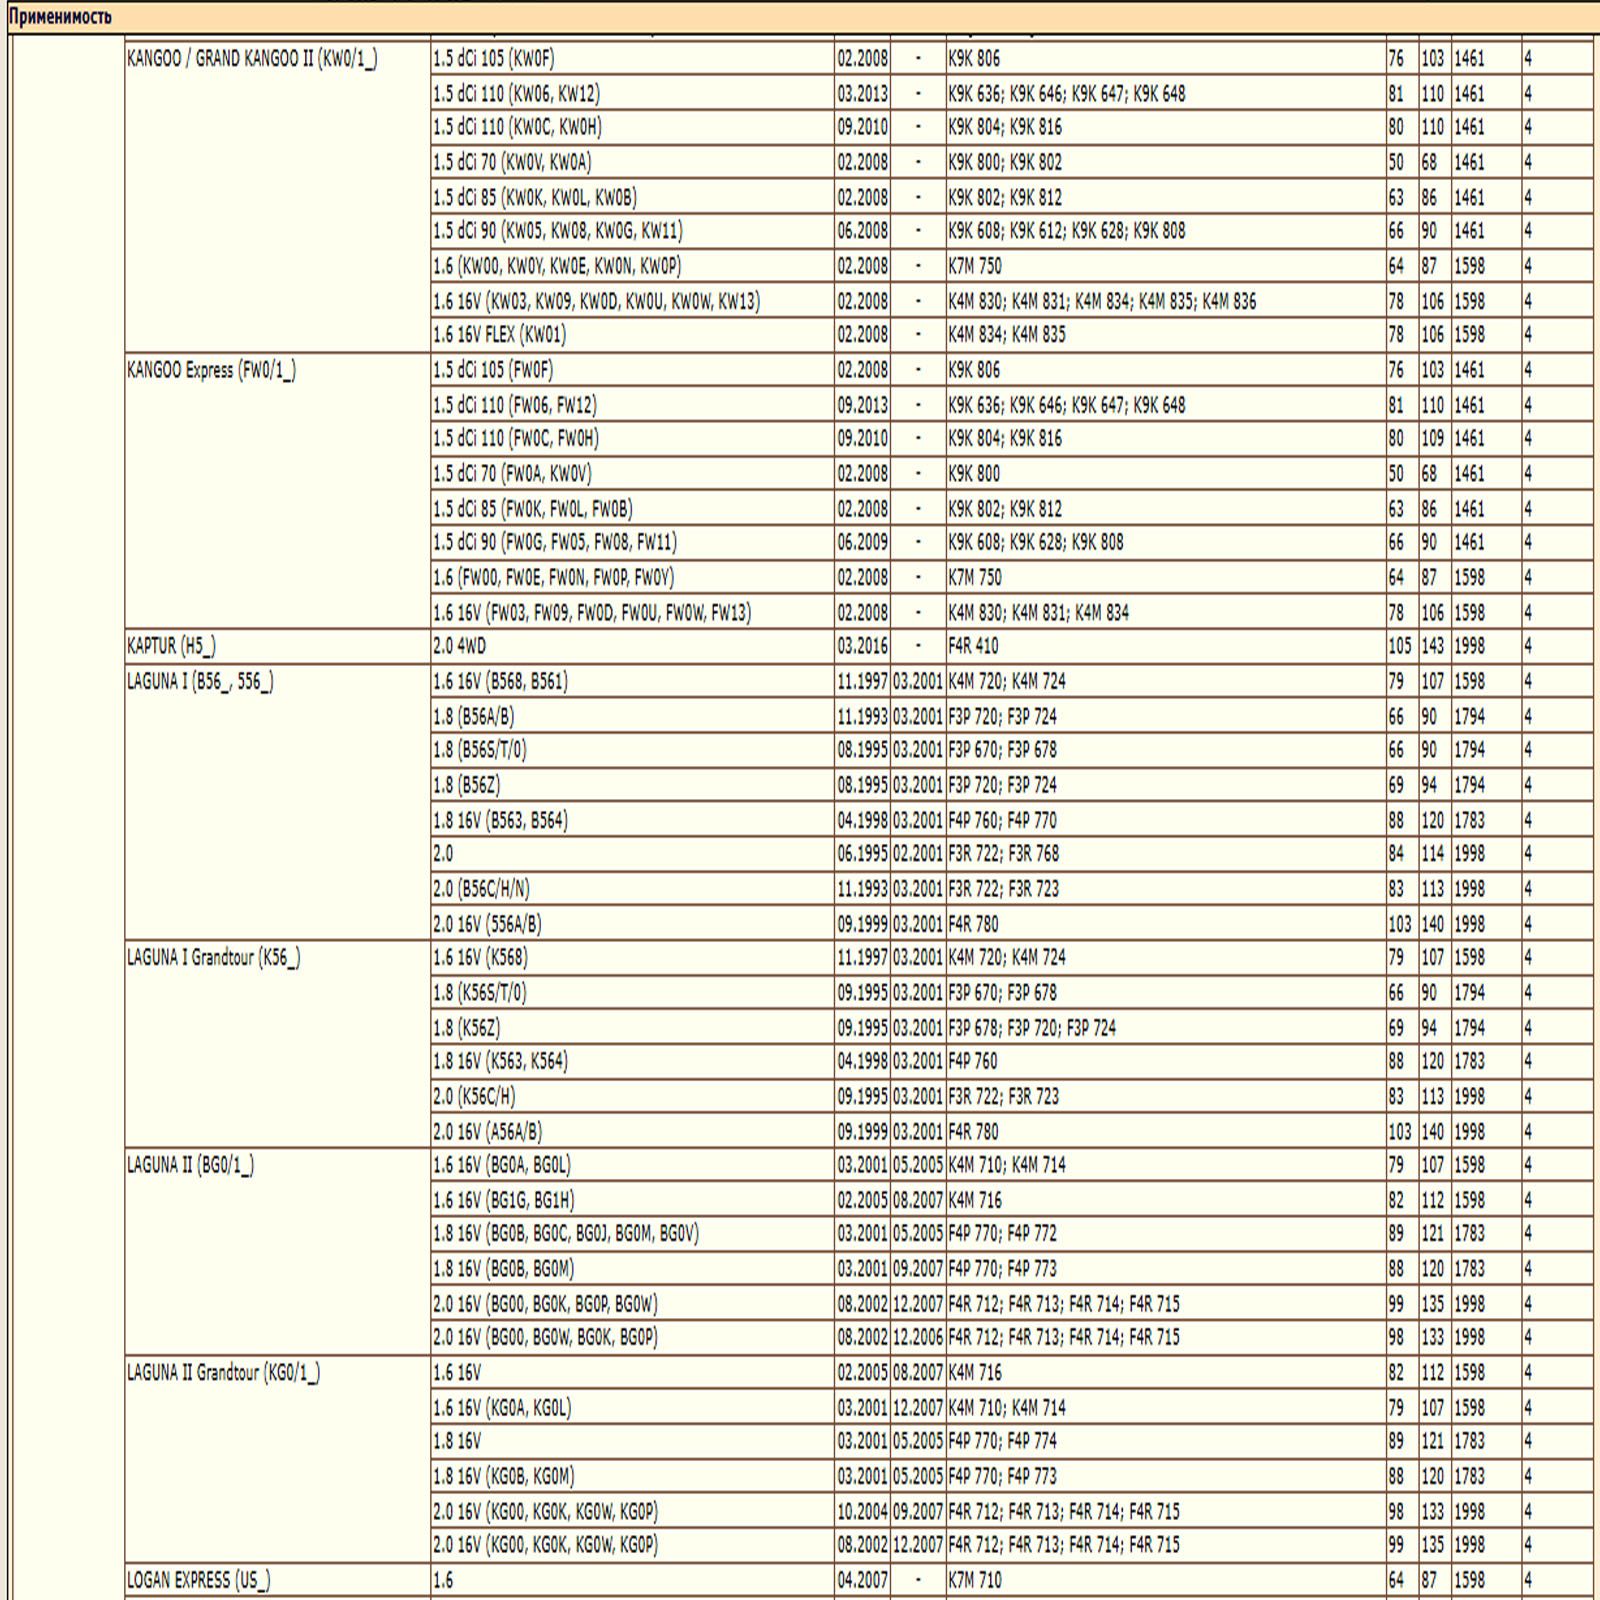Click the F4R 410 engine code
Viewport: 1600px width, 1600px height.
pyautogui.click(x=973, y=646)
